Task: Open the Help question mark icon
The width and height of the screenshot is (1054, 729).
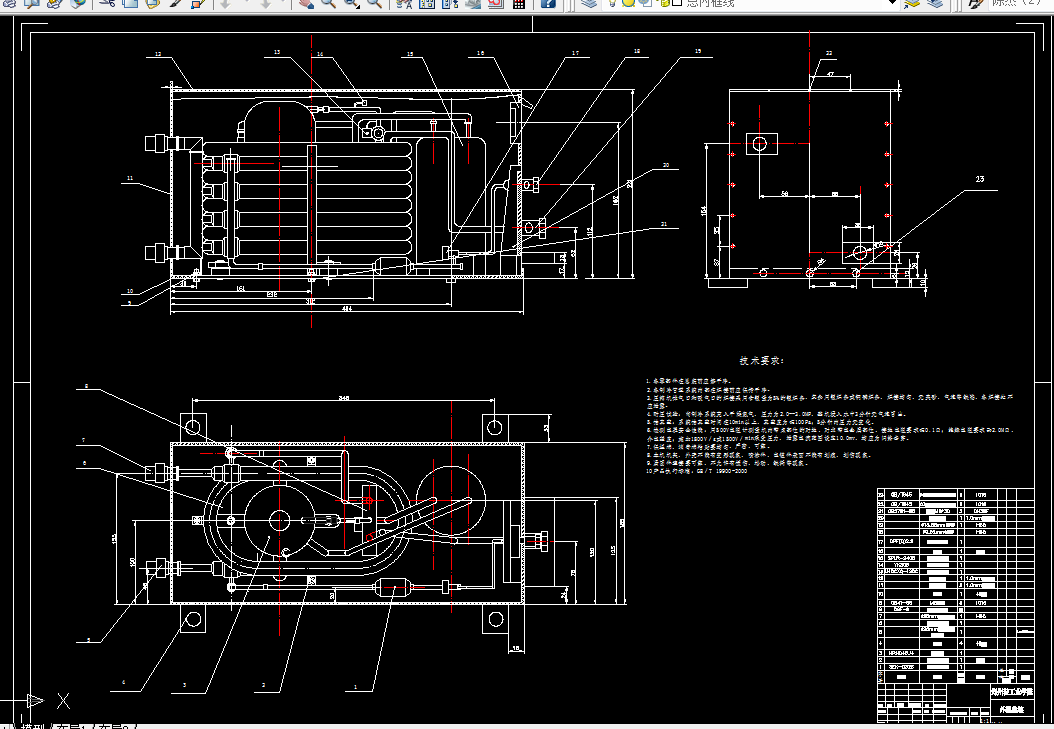Action: click(548, 3)
